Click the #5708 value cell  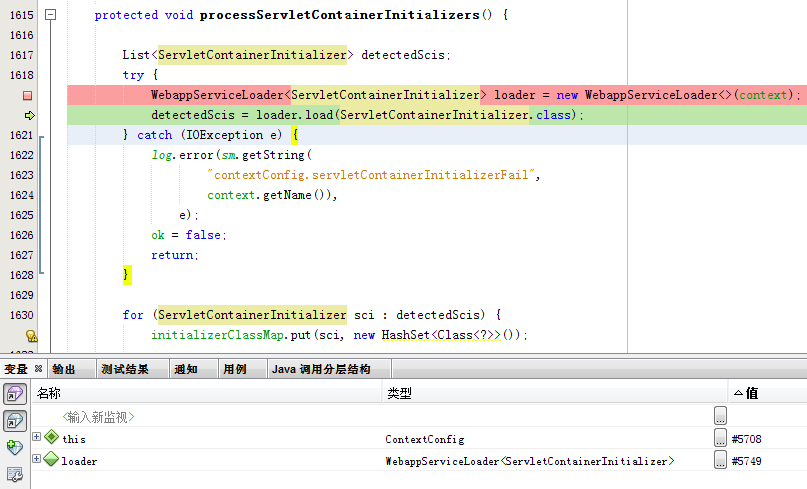pyautogui.click(x=746, y=439)
